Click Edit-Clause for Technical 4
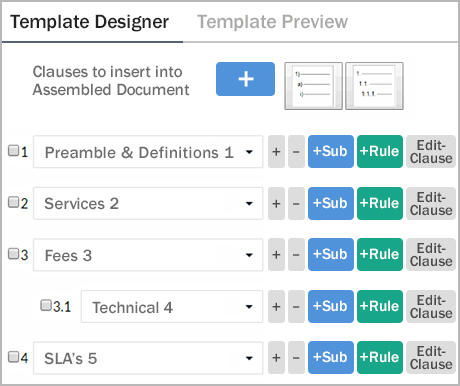 point(431,306)
